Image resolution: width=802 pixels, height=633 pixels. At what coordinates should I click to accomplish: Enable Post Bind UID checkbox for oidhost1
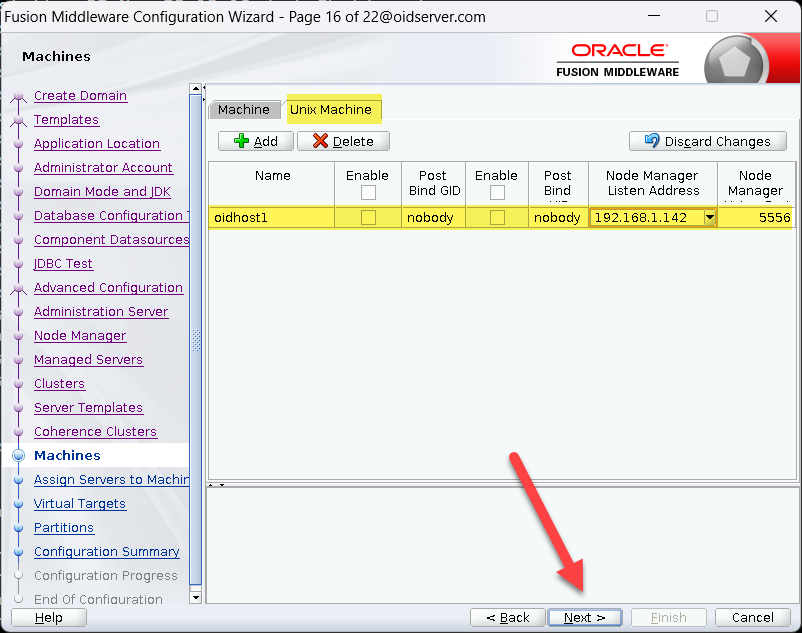pos(497,217)
